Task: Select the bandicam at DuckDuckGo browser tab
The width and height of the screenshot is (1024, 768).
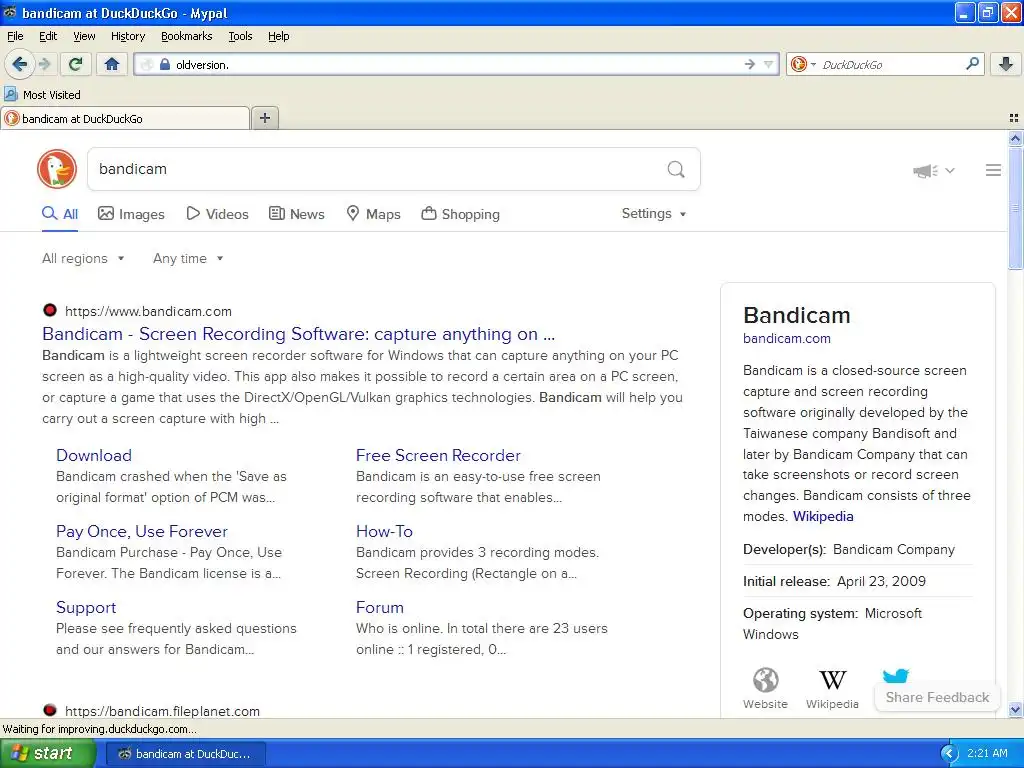Action: [x=125, y=118]
